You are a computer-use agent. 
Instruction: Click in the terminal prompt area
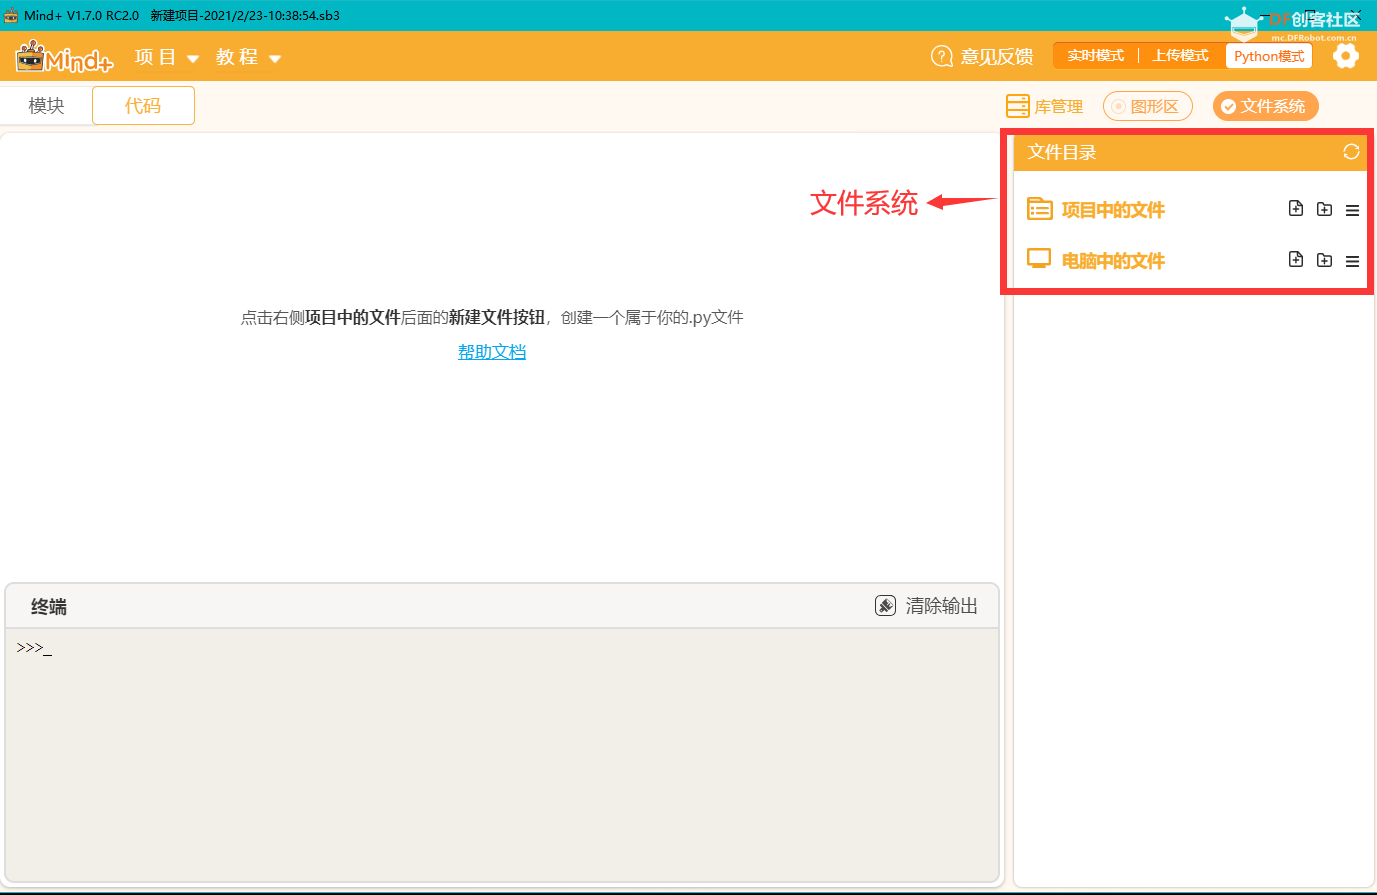pyautogui.click(x=502, y=754)
